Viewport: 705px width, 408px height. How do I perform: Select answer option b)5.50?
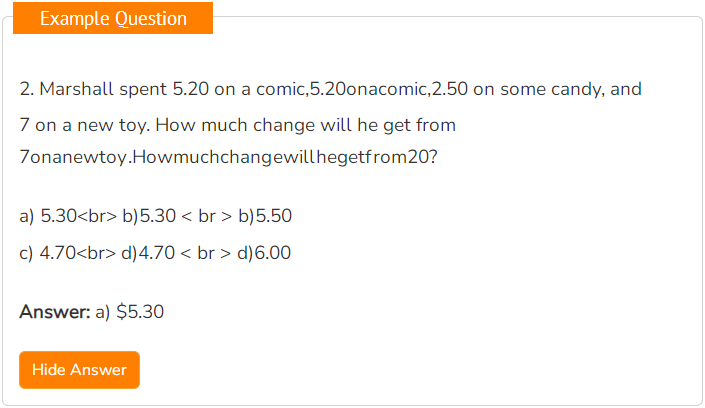pos(265,216)
